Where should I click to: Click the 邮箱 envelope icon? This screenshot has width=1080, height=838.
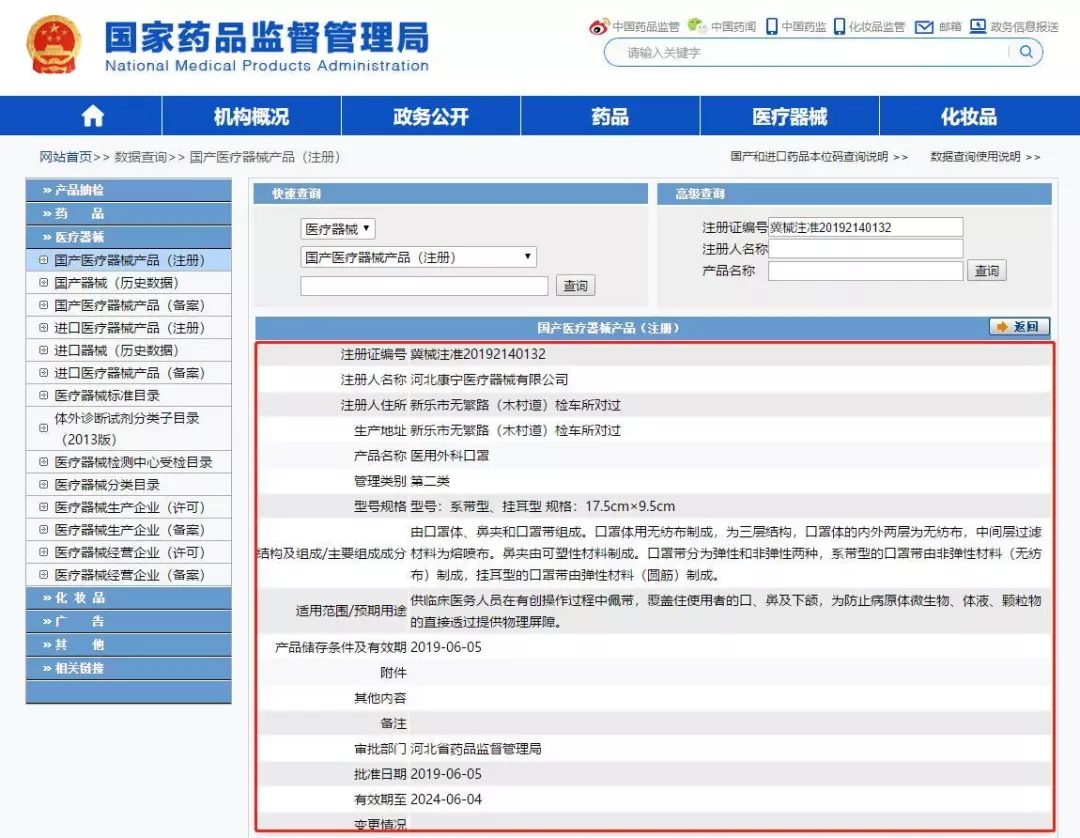924,27
